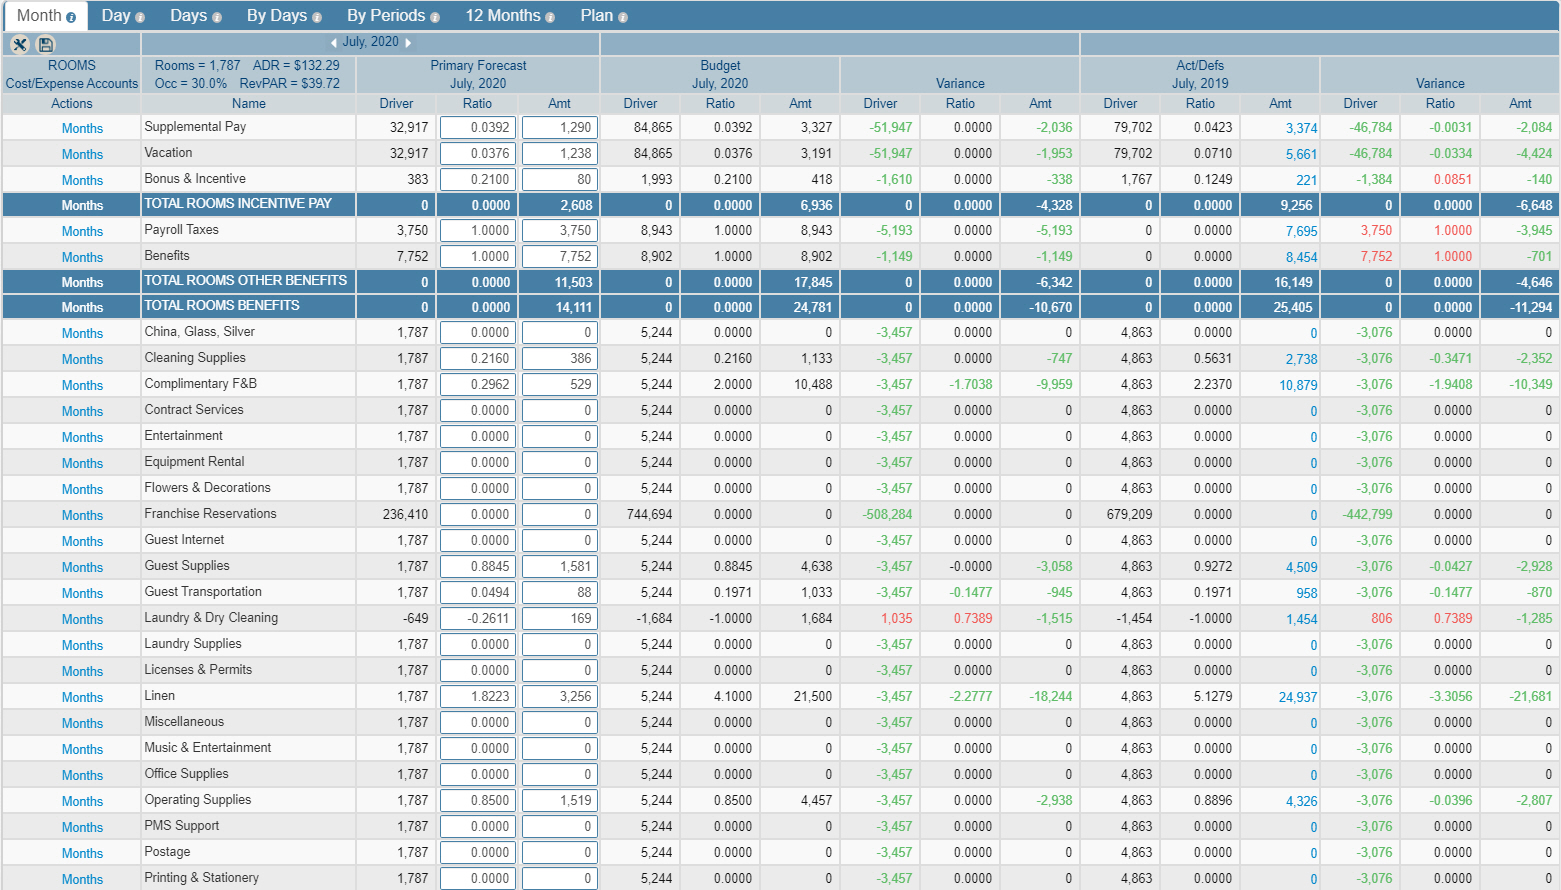Click info icon on Month tab
1561x890 pixels.
pyautogui.click(x=71, y=17)
